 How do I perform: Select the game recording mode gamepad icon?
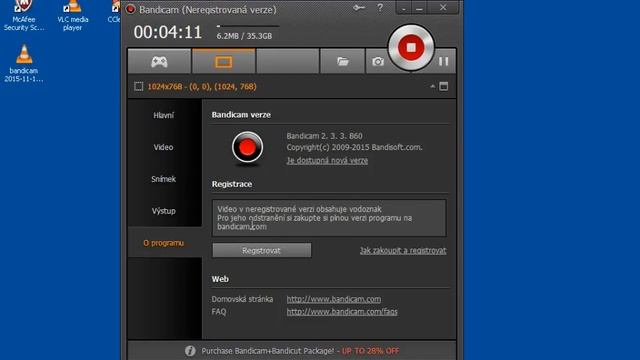pyautogui.click(x=159, y=62)
